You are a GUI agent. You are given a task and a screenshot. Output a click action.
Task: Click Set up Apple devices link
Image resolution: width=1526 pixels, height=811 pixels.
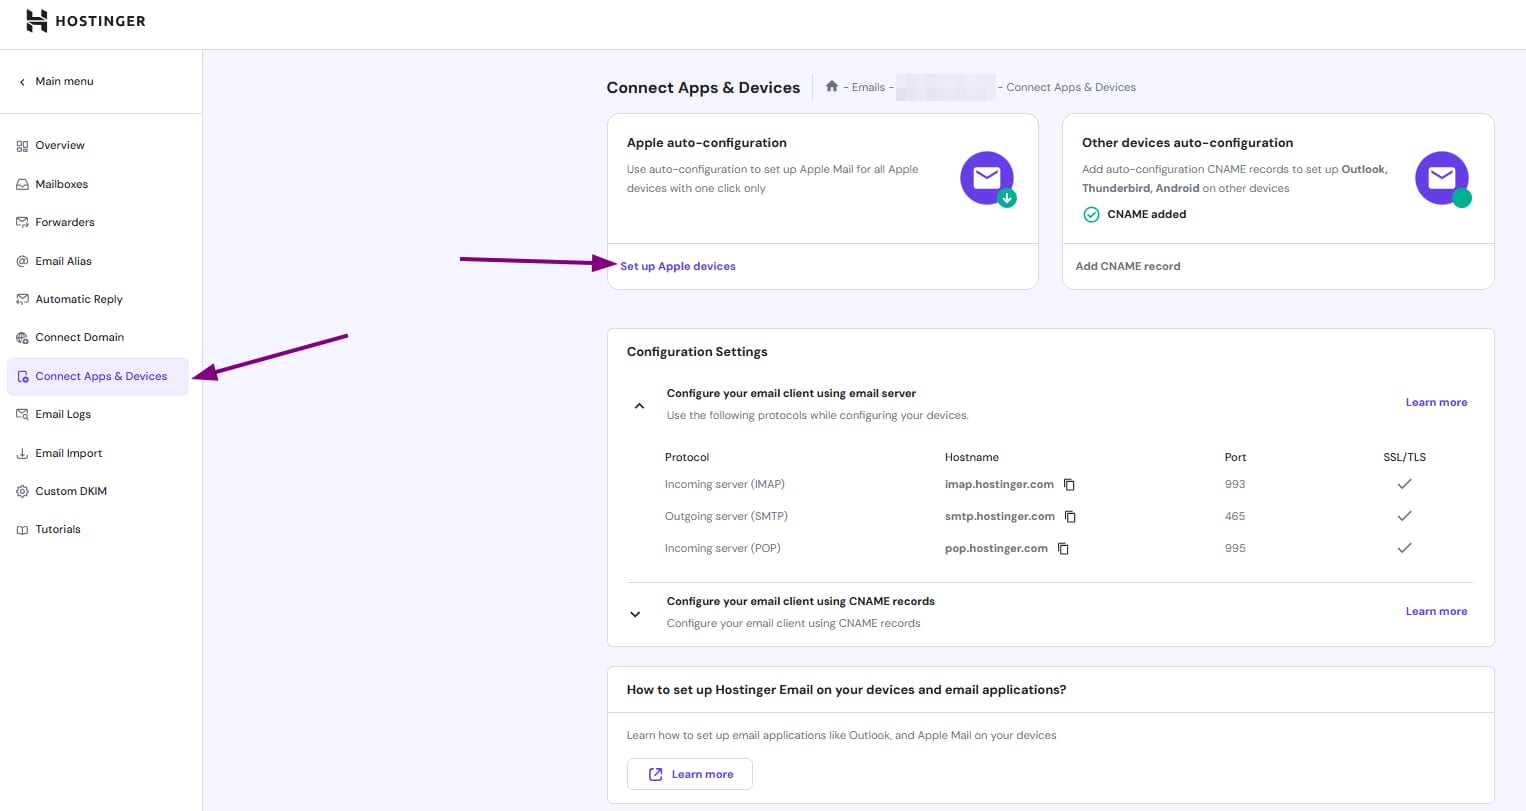(677, 266)
